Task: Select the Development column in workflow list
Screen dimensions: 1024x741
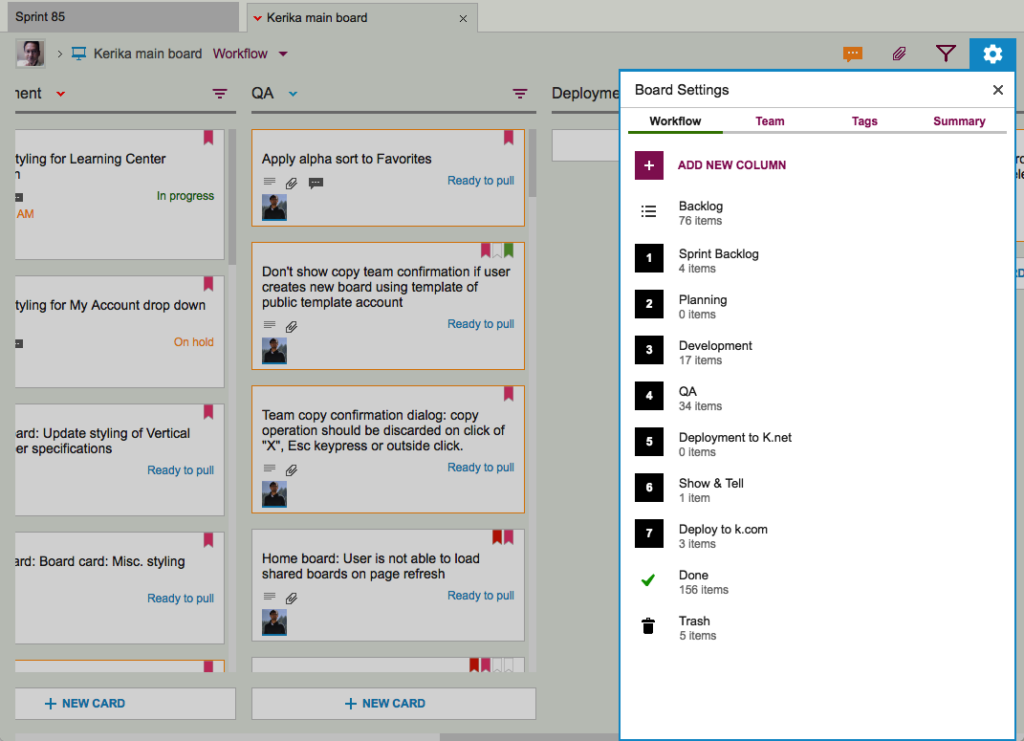Action: [x=715, y=352]
